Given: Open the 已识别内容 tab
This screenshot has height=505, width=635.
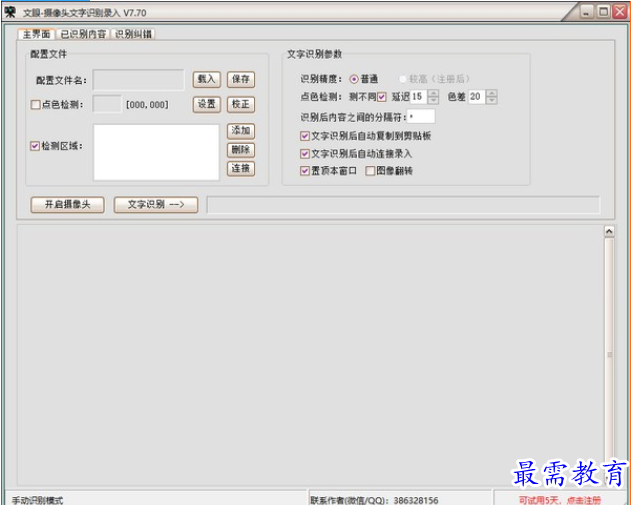Looking at the screenshot, I should coord(83,34).
